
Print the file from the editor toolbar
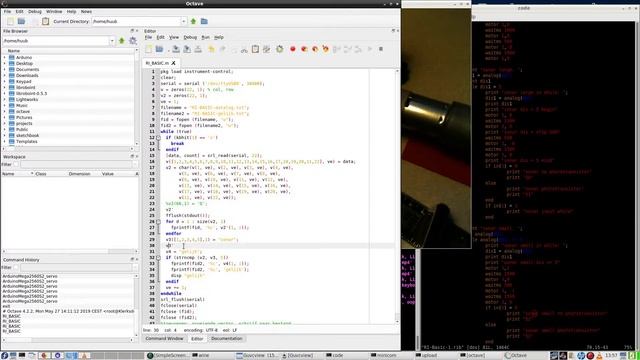pos(198,49)
